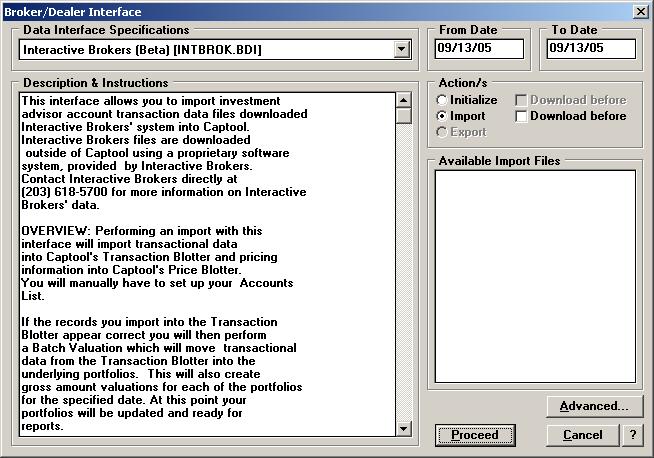This screenshot has width=654, height=458.
Task: Click the description scrollbar thumb
Action: click(x=403, y=116)
